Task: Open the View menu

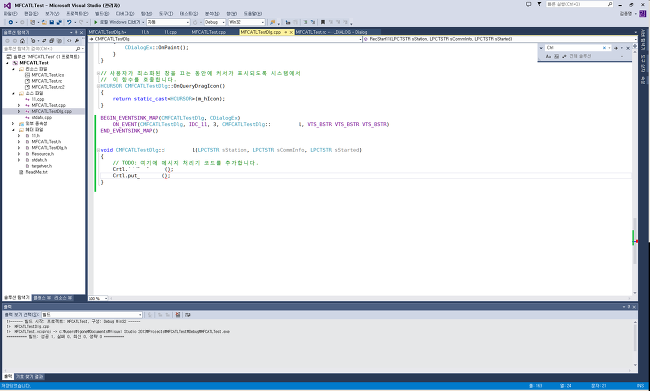Action: coord(52,14)
